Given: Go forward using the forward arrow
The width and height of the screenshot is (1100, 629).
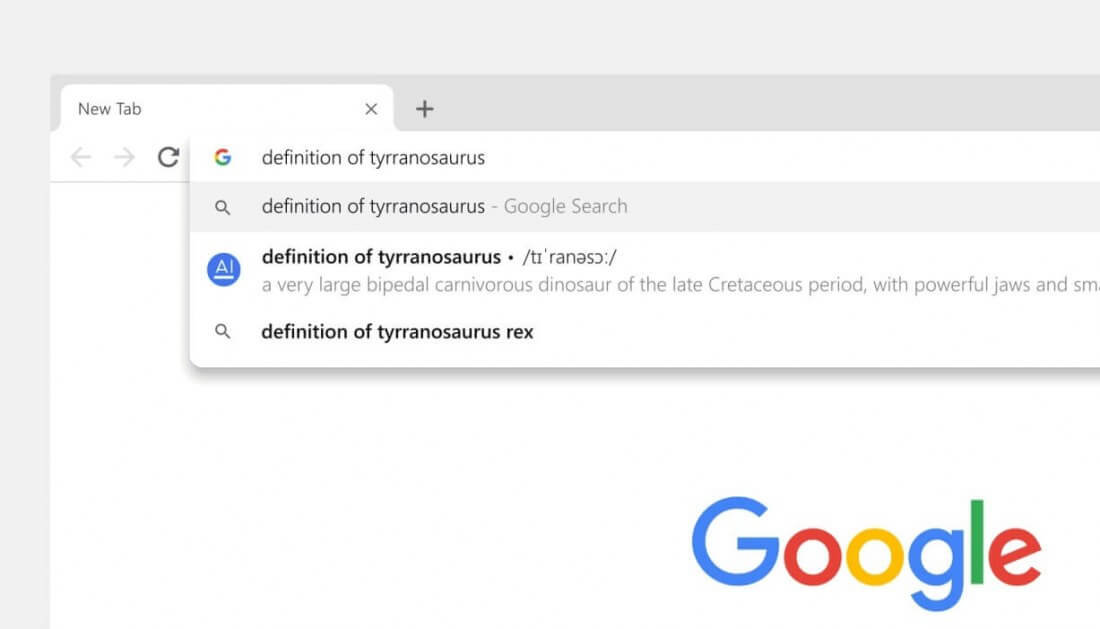Looking at the screenshot, I should point(124,156).
